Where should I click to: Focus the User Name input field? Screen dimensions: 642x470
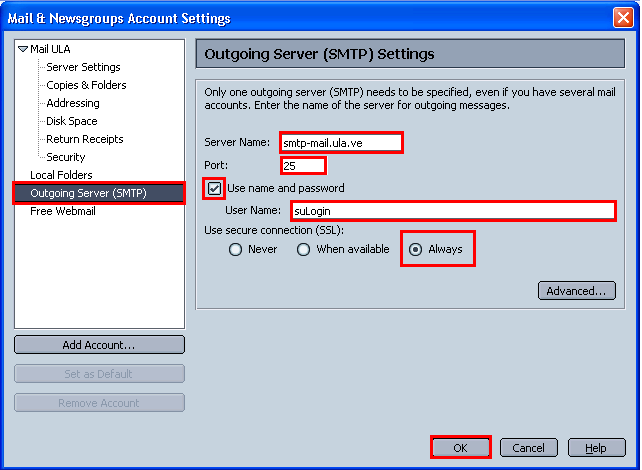click(x=453, y=211)
